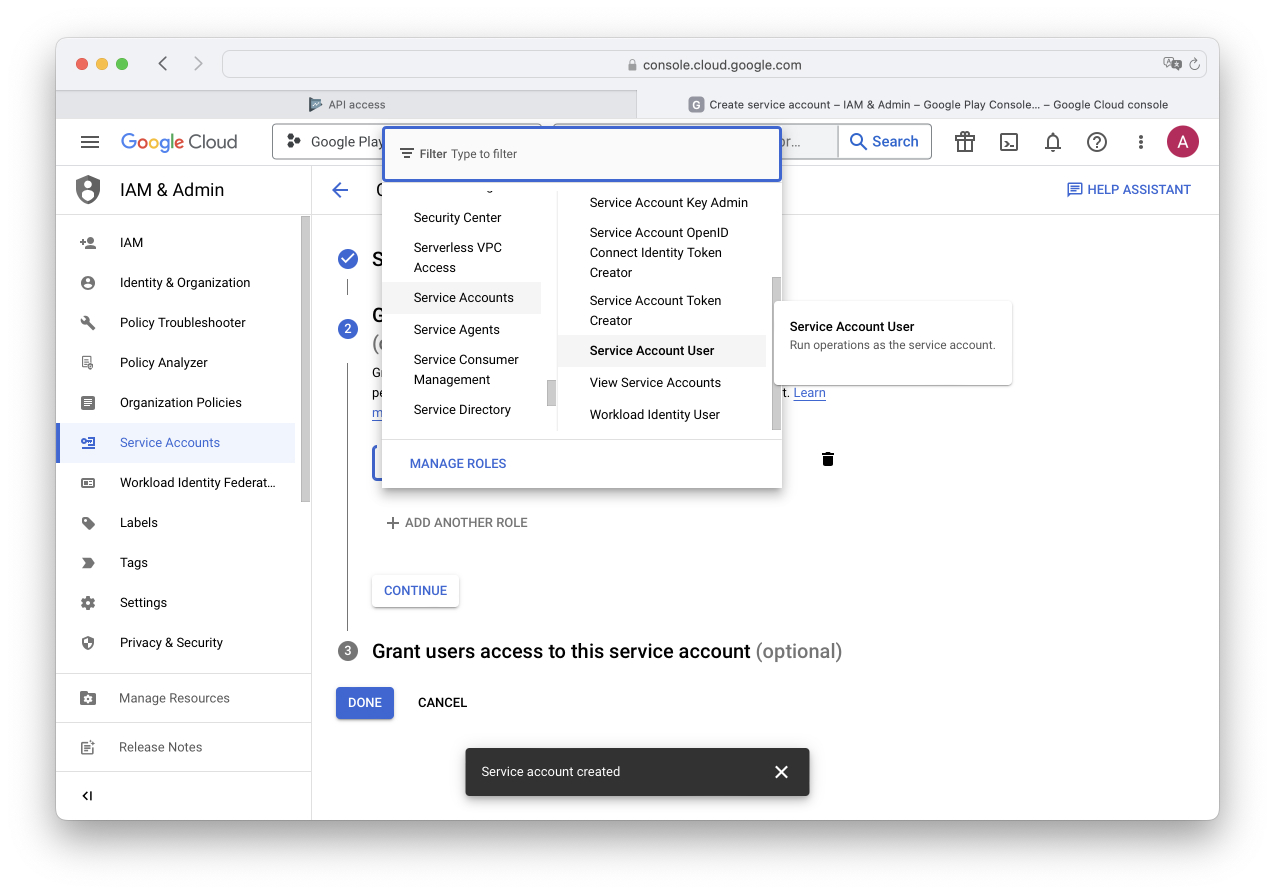Choose Workload Identity User role

point(662,415)
